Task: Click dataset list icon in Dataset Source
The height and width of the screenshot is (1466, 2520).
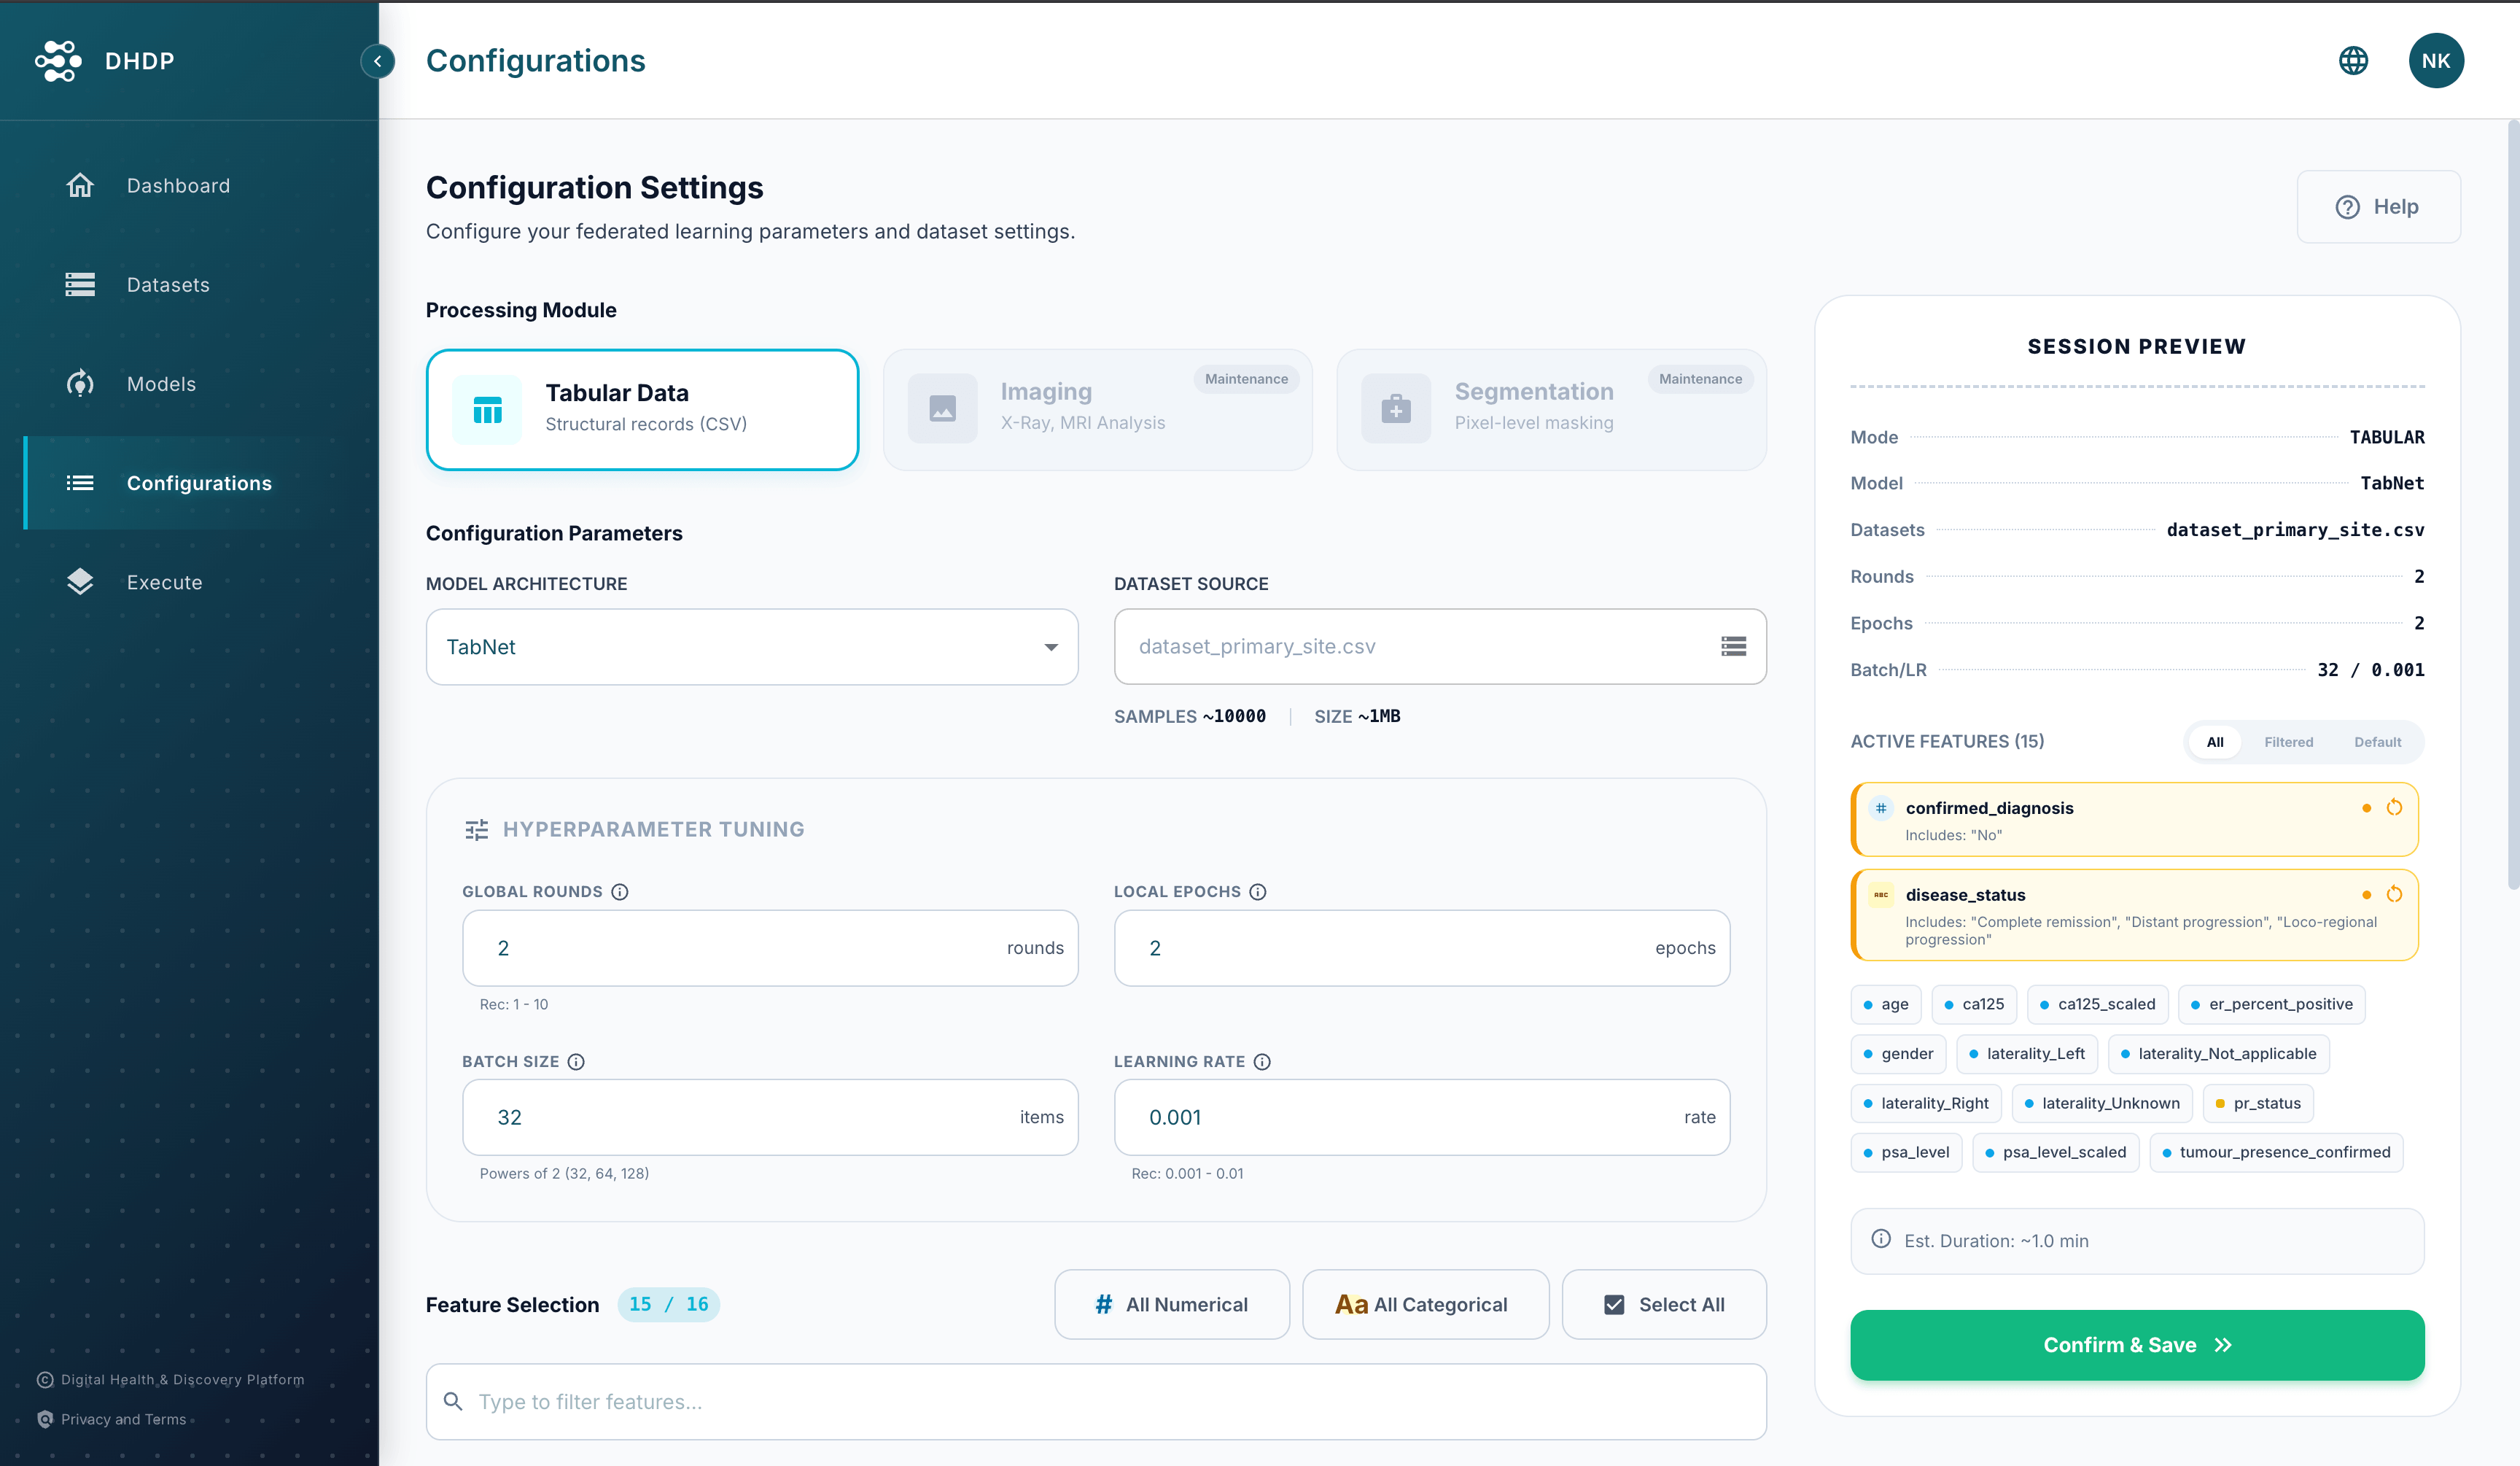Action: [x=1733, y=647]
